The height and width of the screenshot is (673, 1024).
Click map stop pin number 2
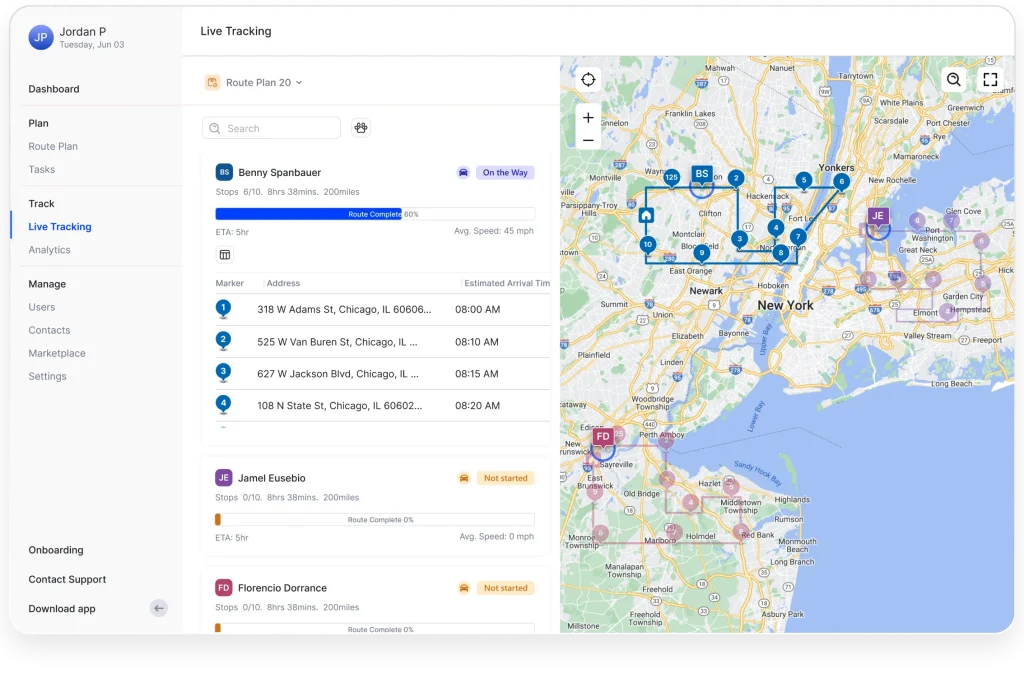coord(736,178)
